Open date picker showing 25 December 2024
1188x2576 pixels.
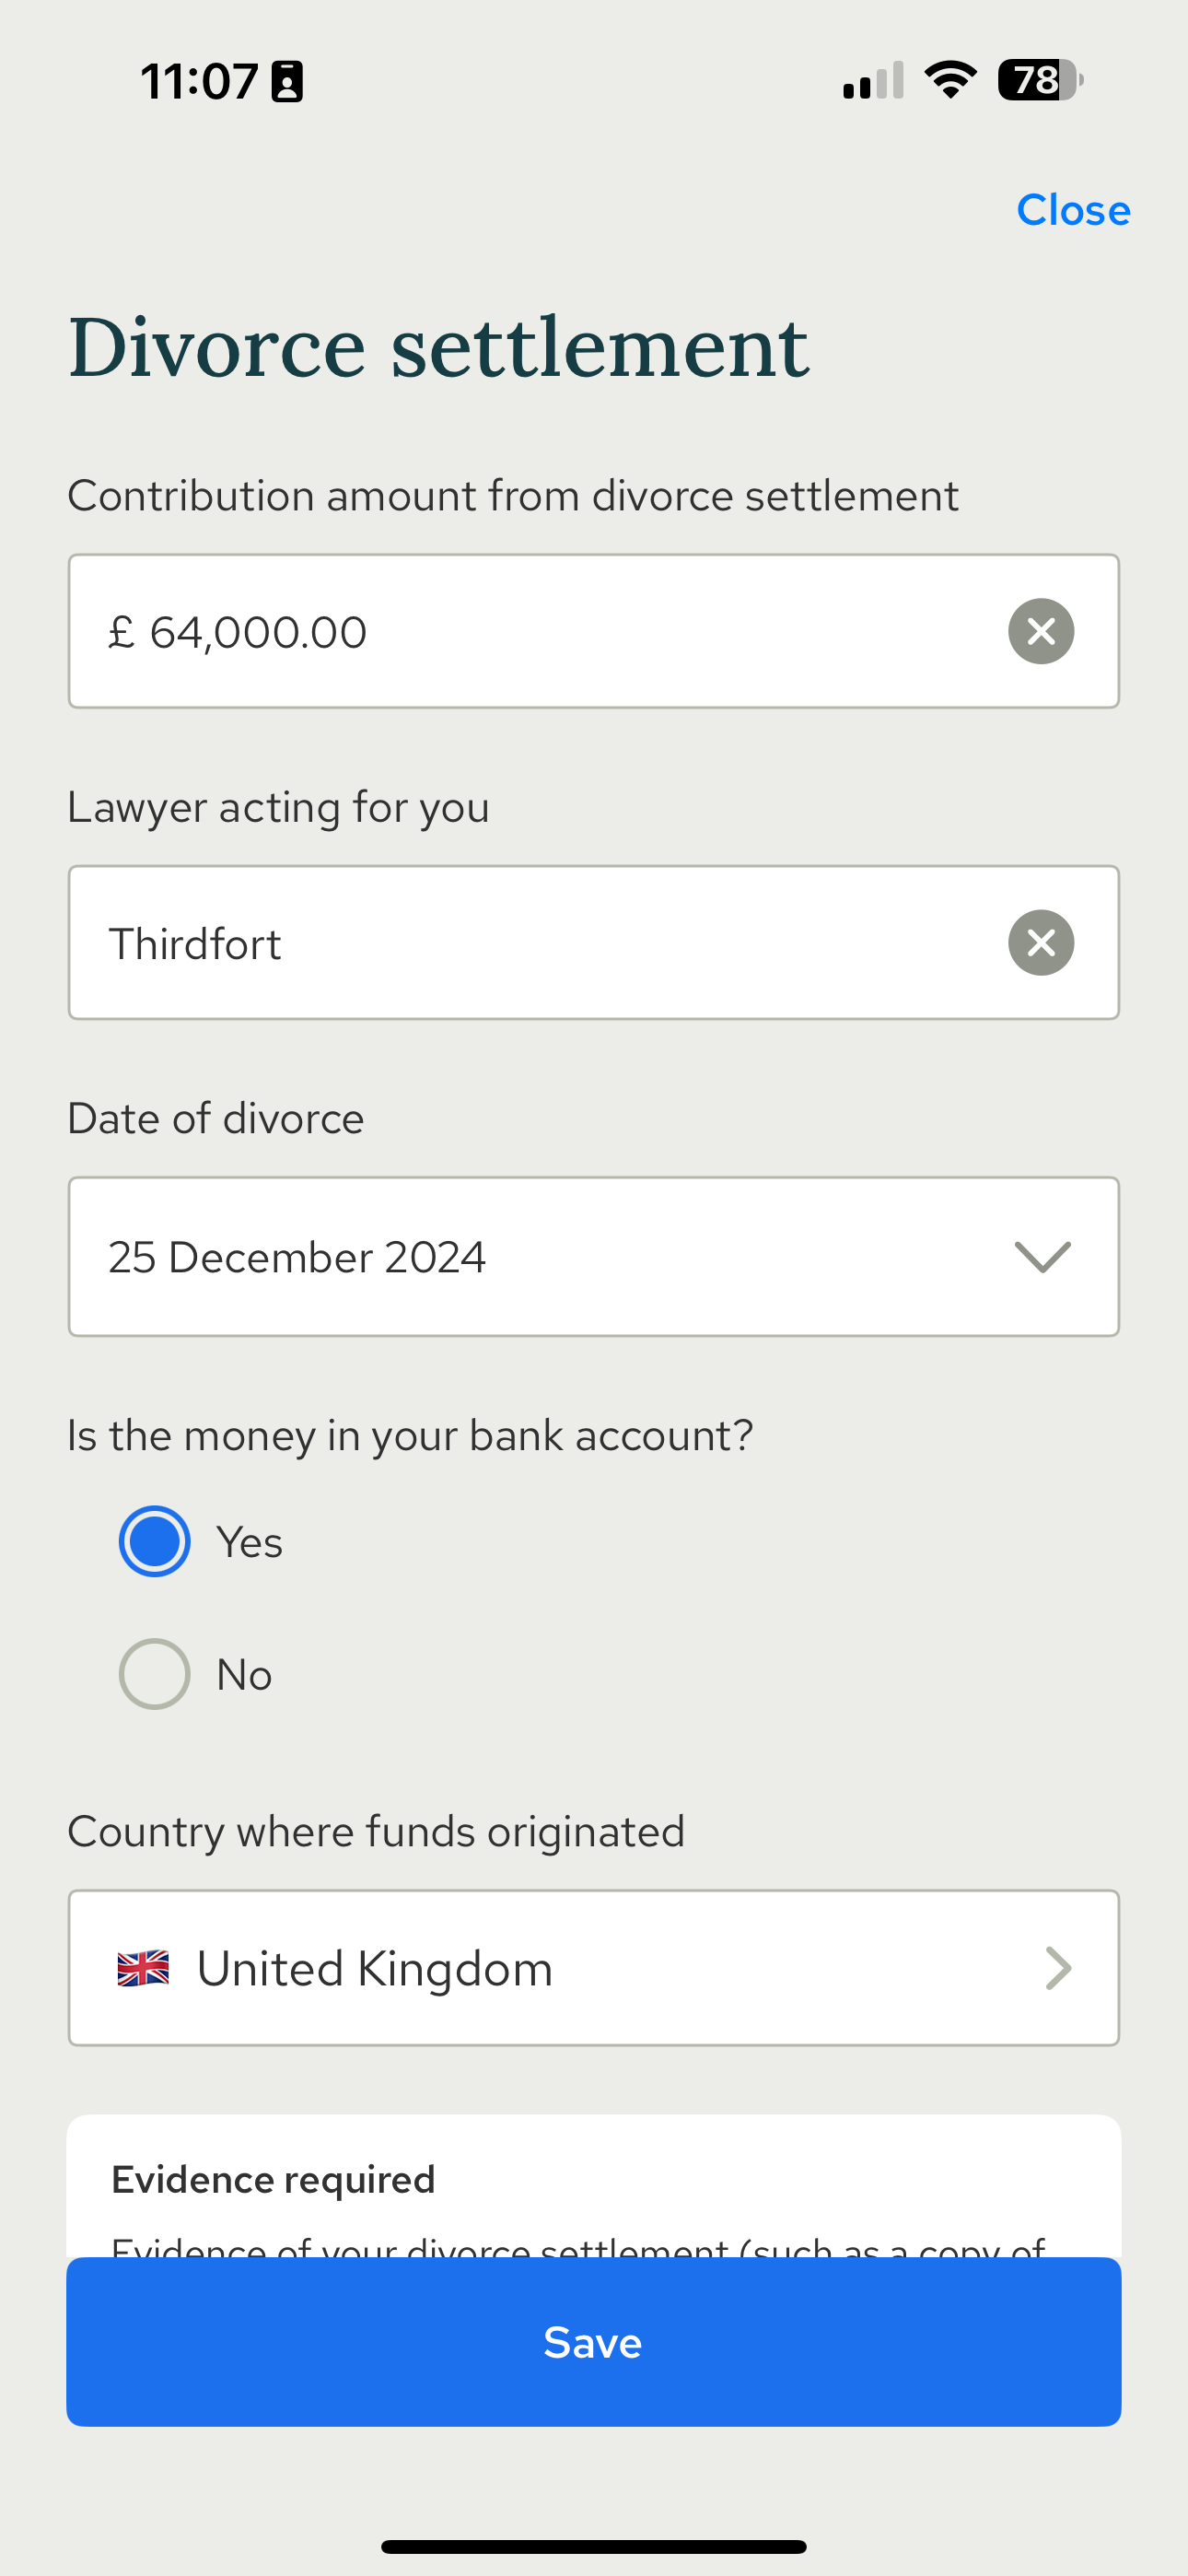coord(593,1256)
